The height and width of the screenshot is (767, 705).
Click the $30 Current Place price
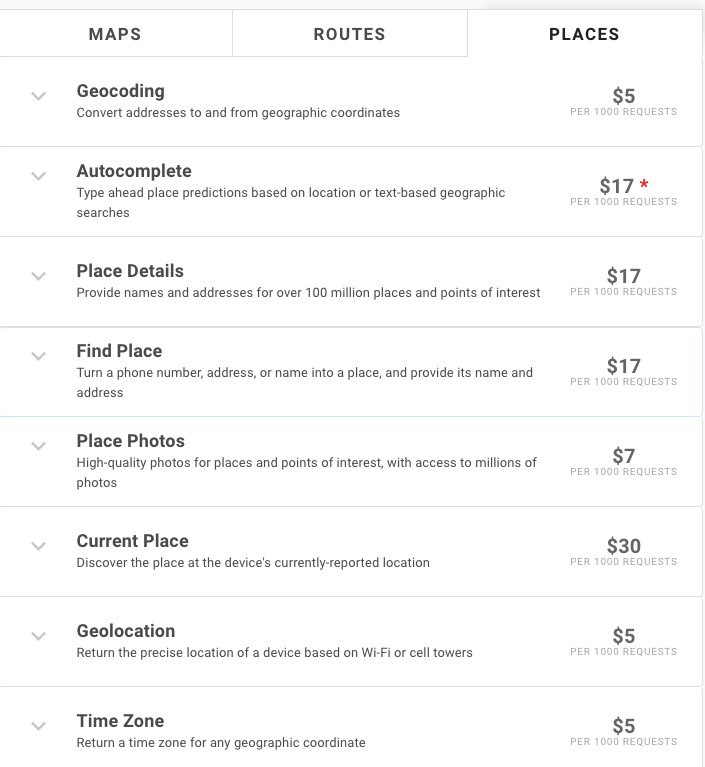point(624,546)
